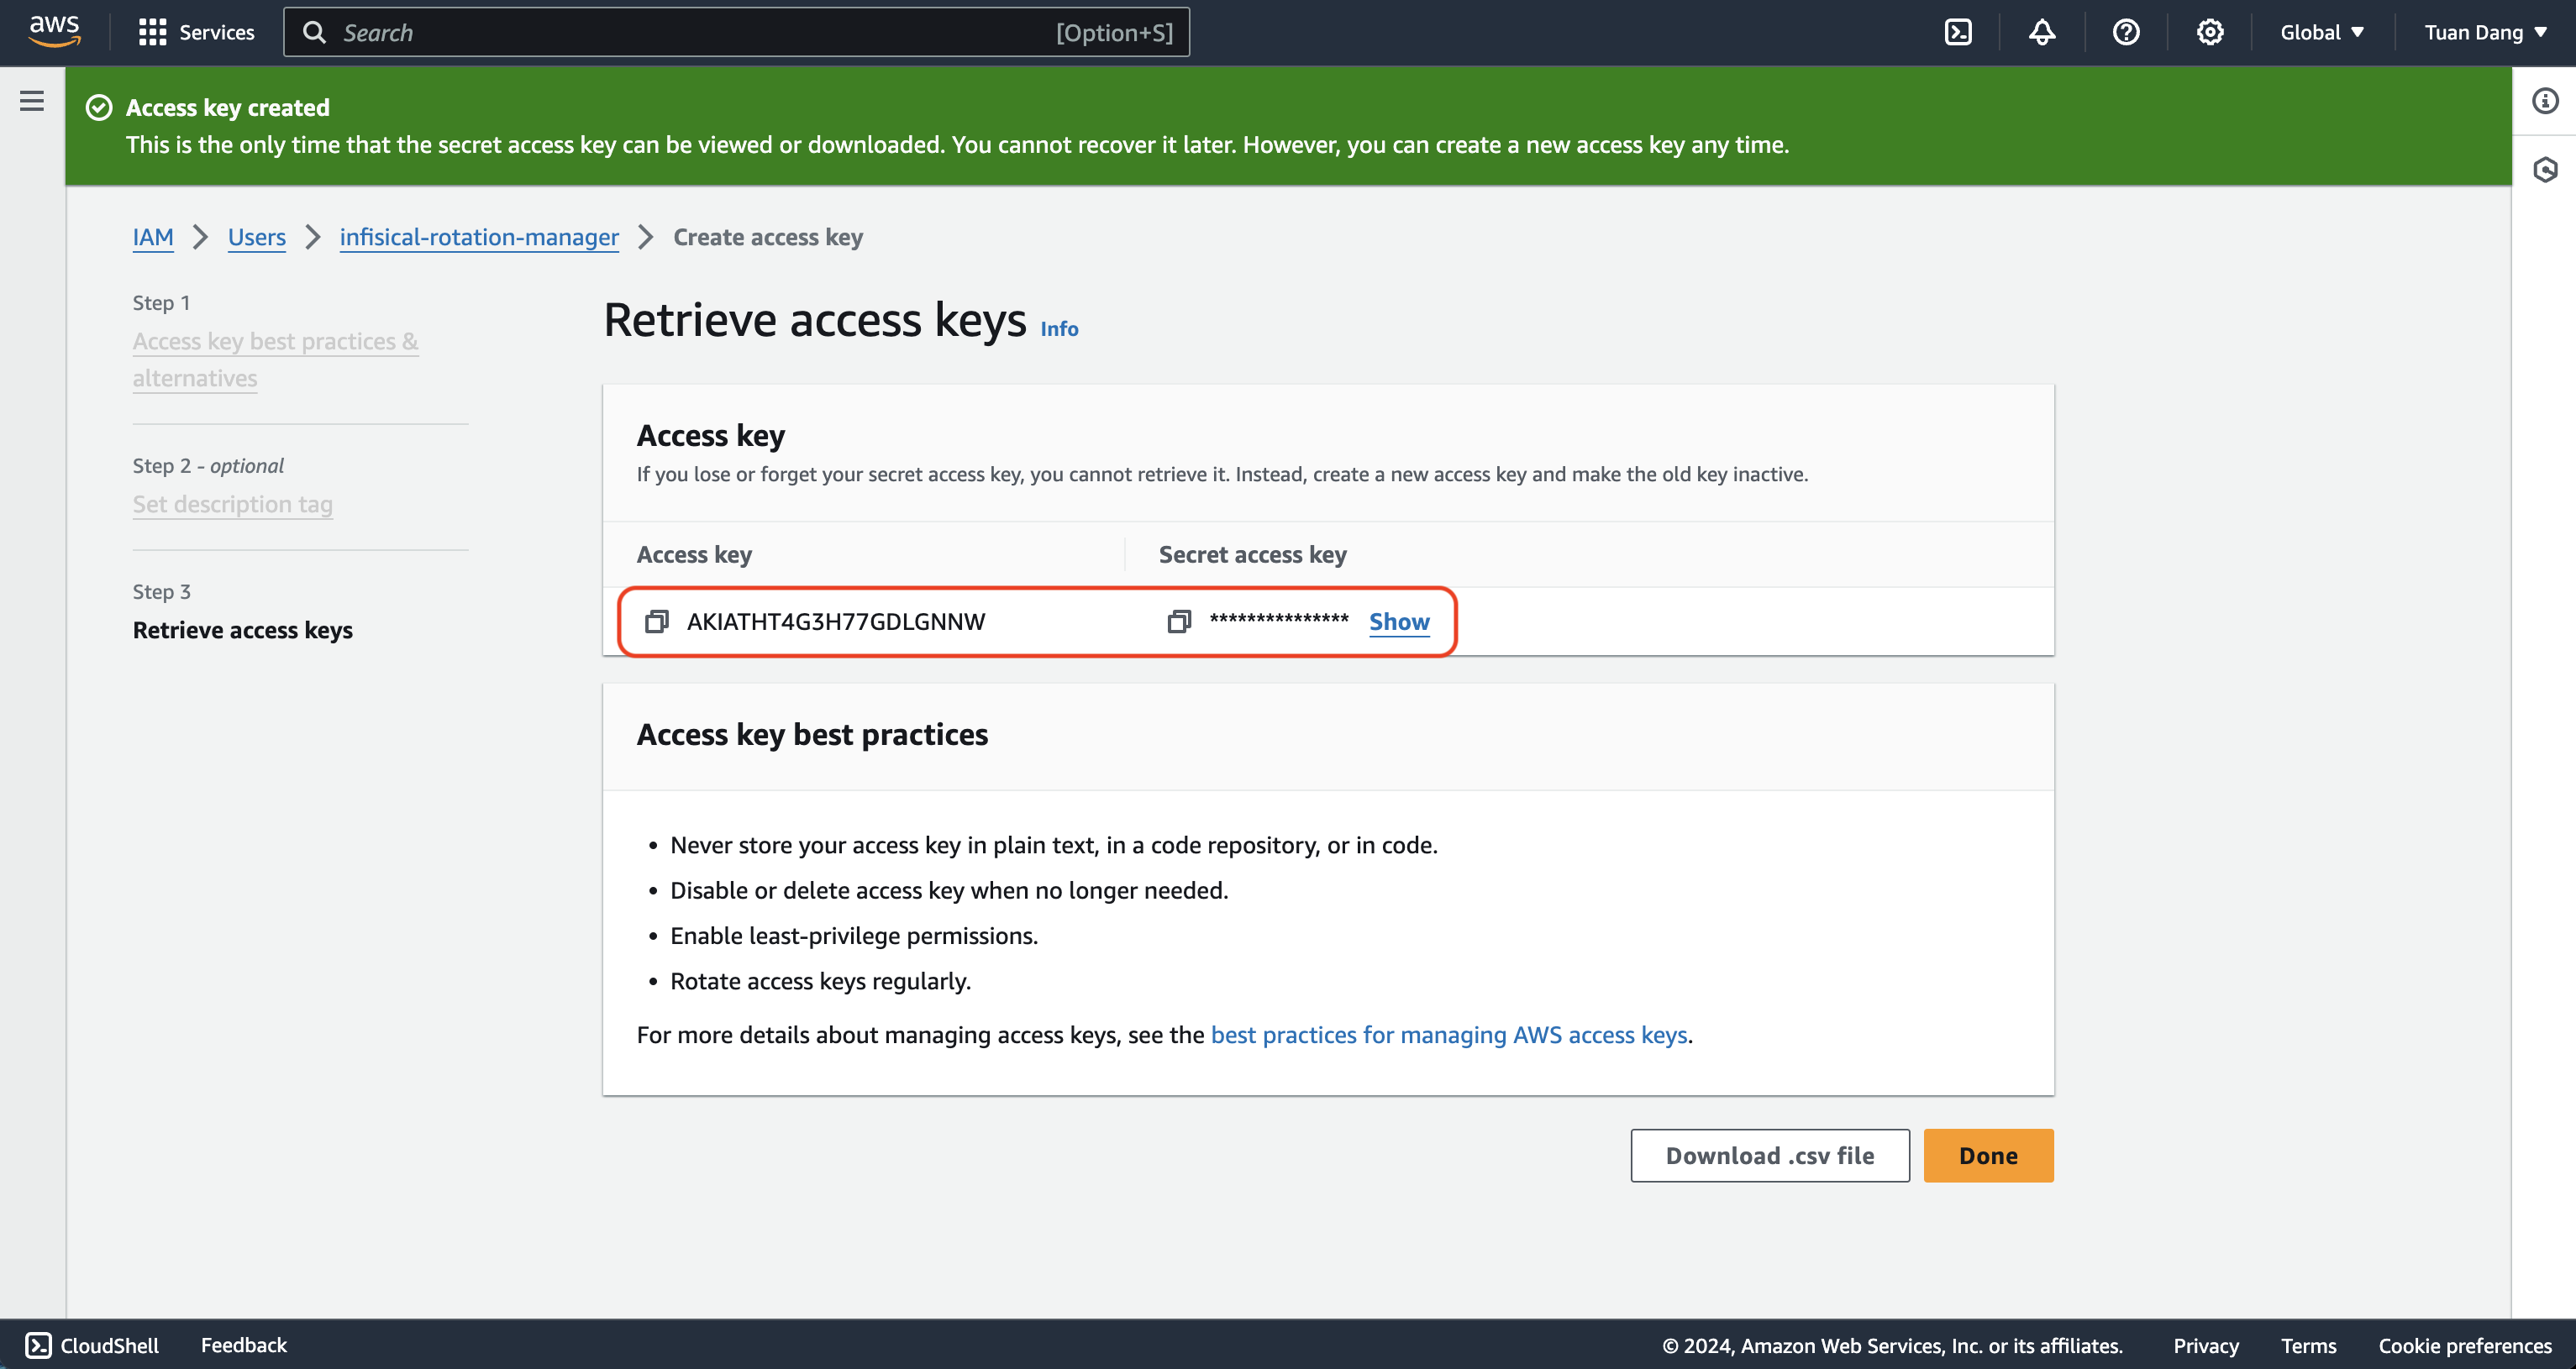Click the Access key column header
2576x1369 pixels.
tap(694, 554)
